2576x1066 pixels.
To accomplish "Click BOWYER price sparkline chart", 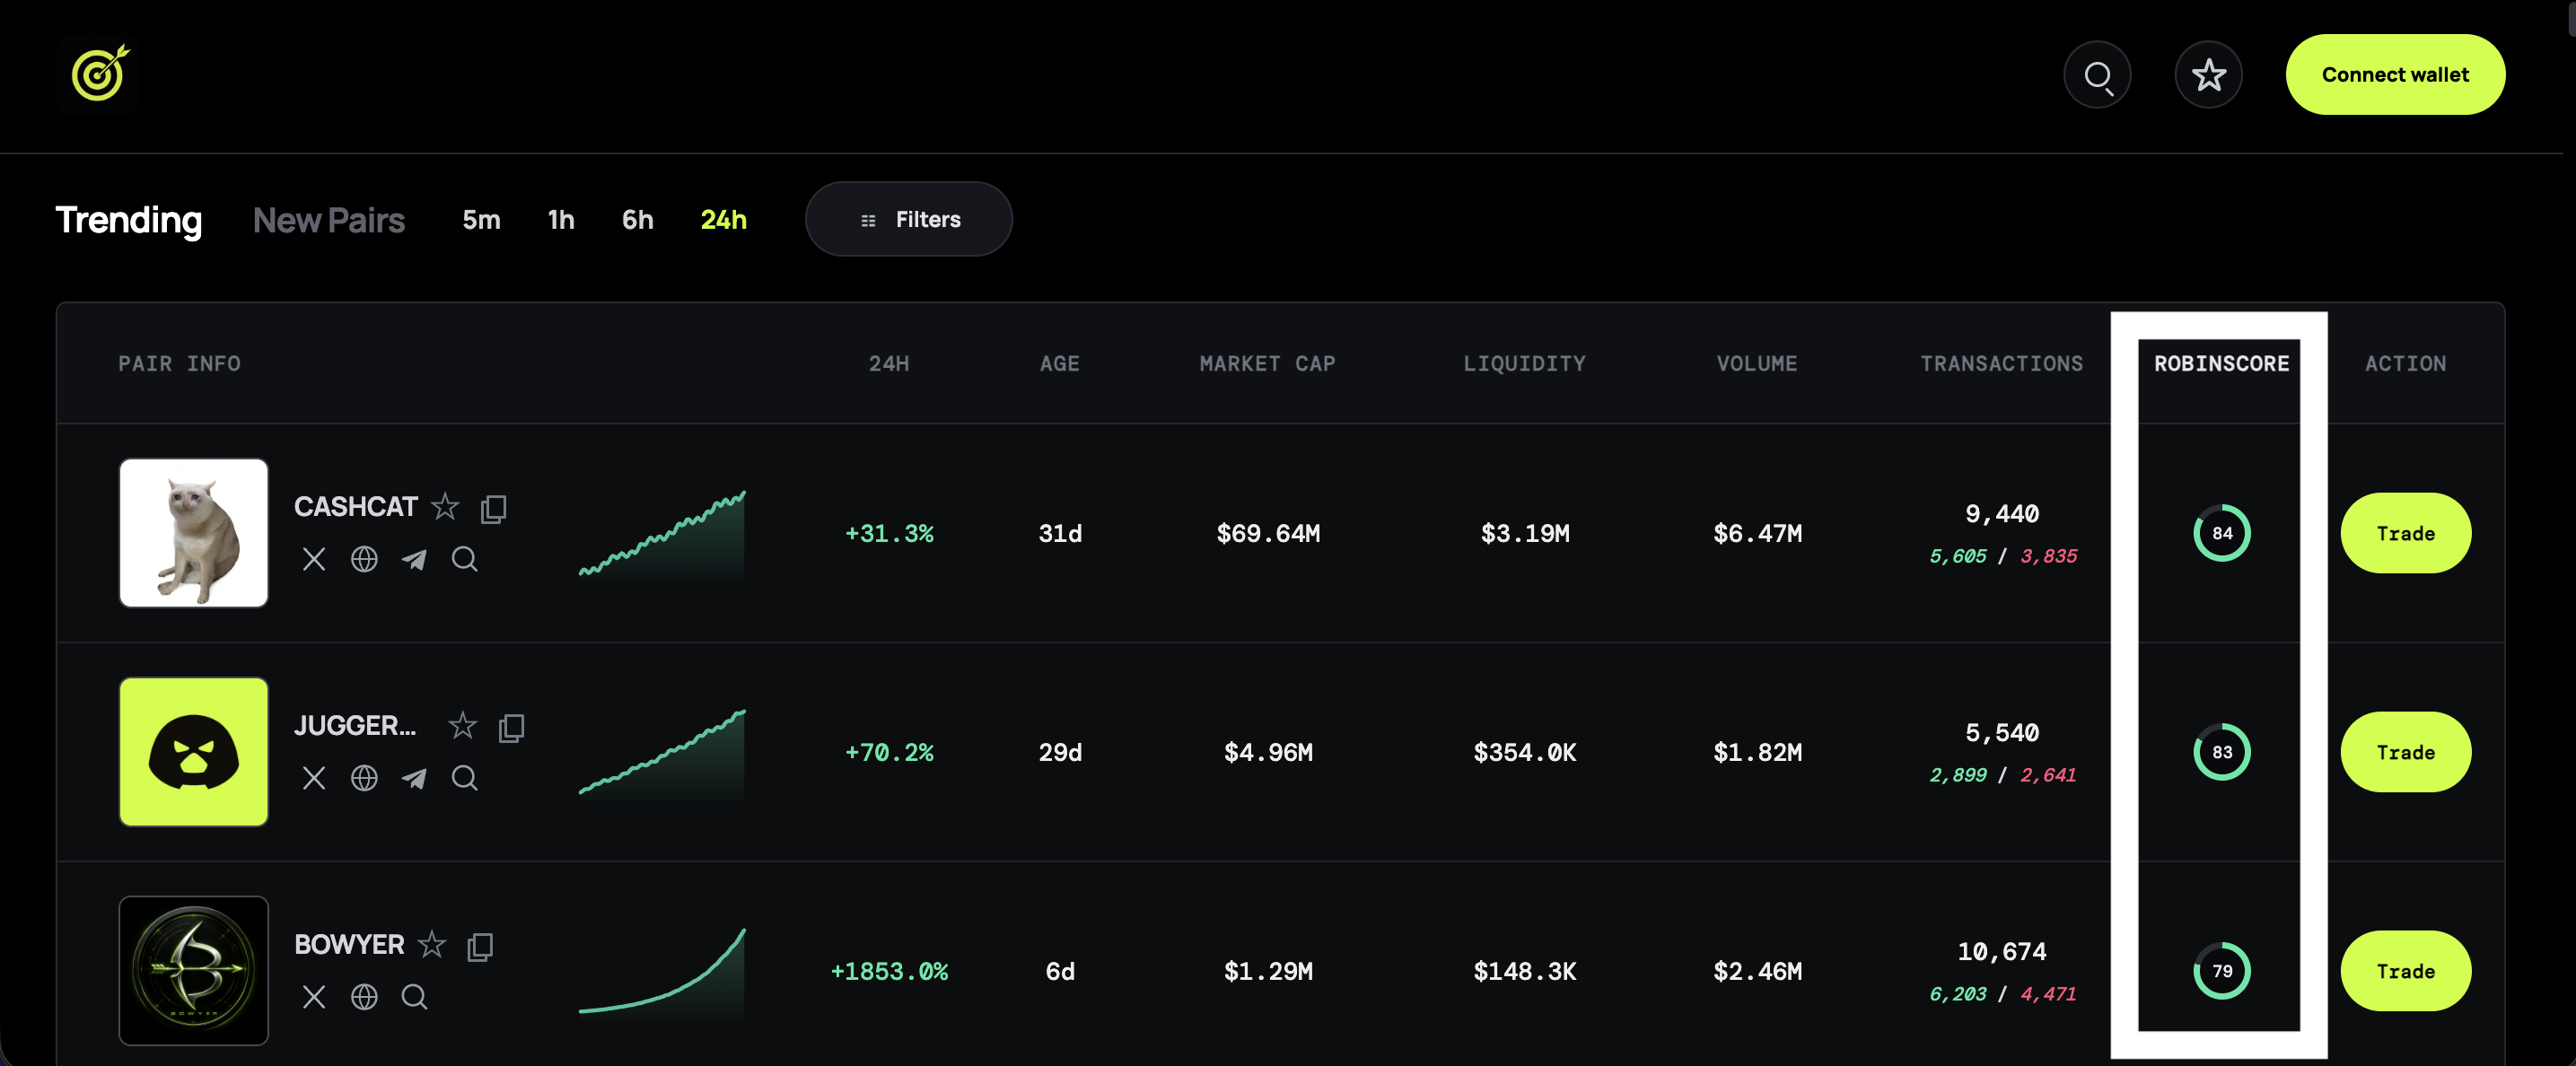I will pos(662,972).
